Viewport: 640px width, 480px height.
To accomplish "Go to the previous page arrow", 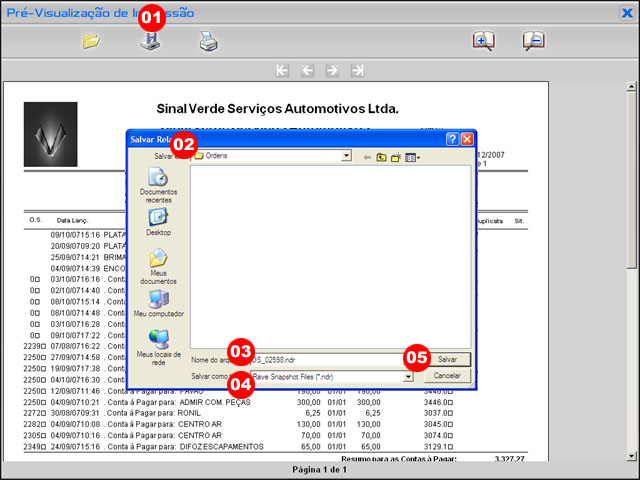I will pos(308,70).
